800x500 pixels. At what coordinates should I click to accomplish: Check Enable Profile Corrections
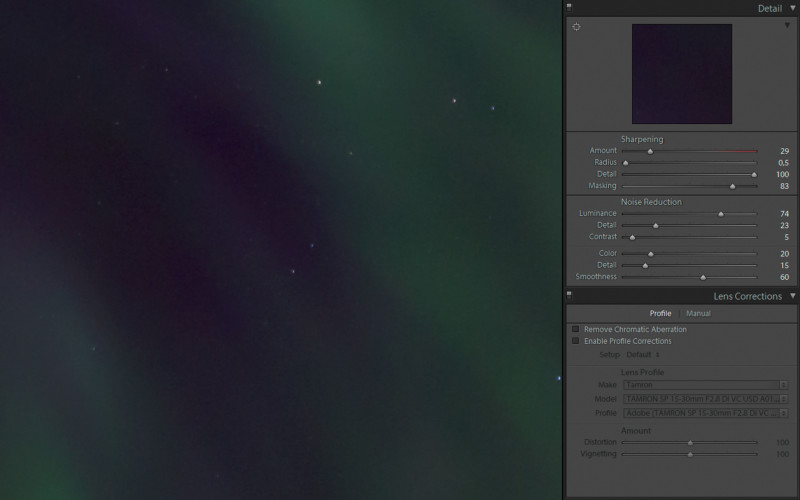point(576,341)
